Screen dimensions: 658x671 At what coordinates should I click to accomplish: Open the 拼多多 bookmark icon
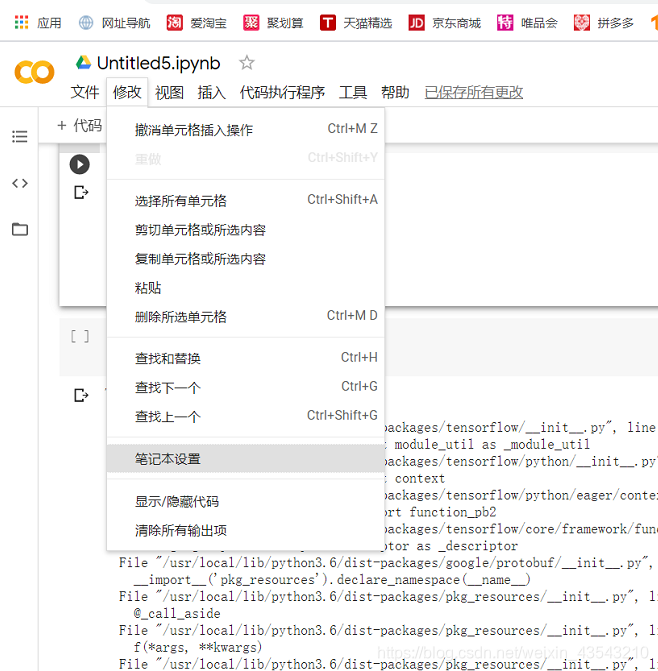pyautogui.click(x=581, y=22)
